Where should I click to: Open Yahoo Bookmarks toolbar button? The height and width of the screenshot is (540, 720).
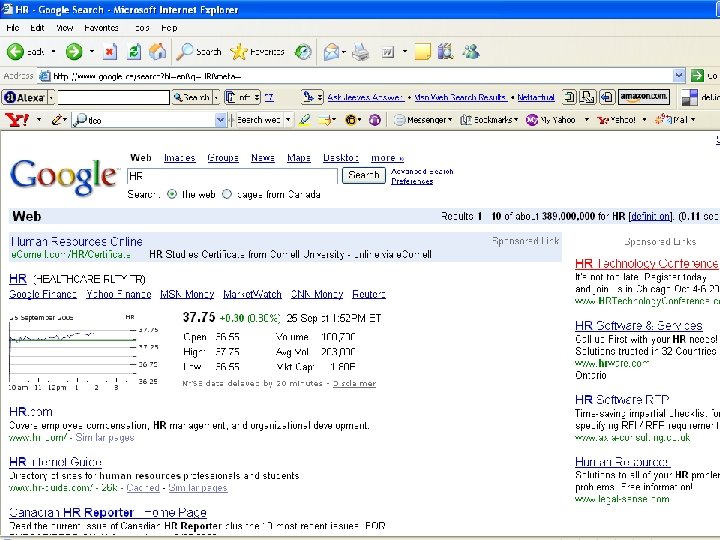(x=489, y=120)
